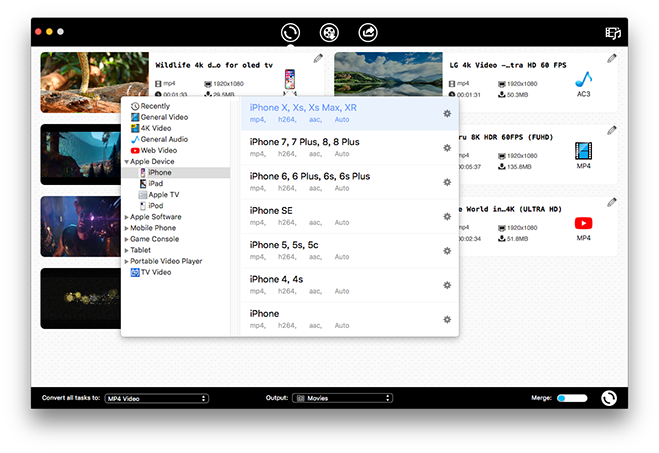659x453 pixels.
Task: Select General Video category
Action: (159, 117)
